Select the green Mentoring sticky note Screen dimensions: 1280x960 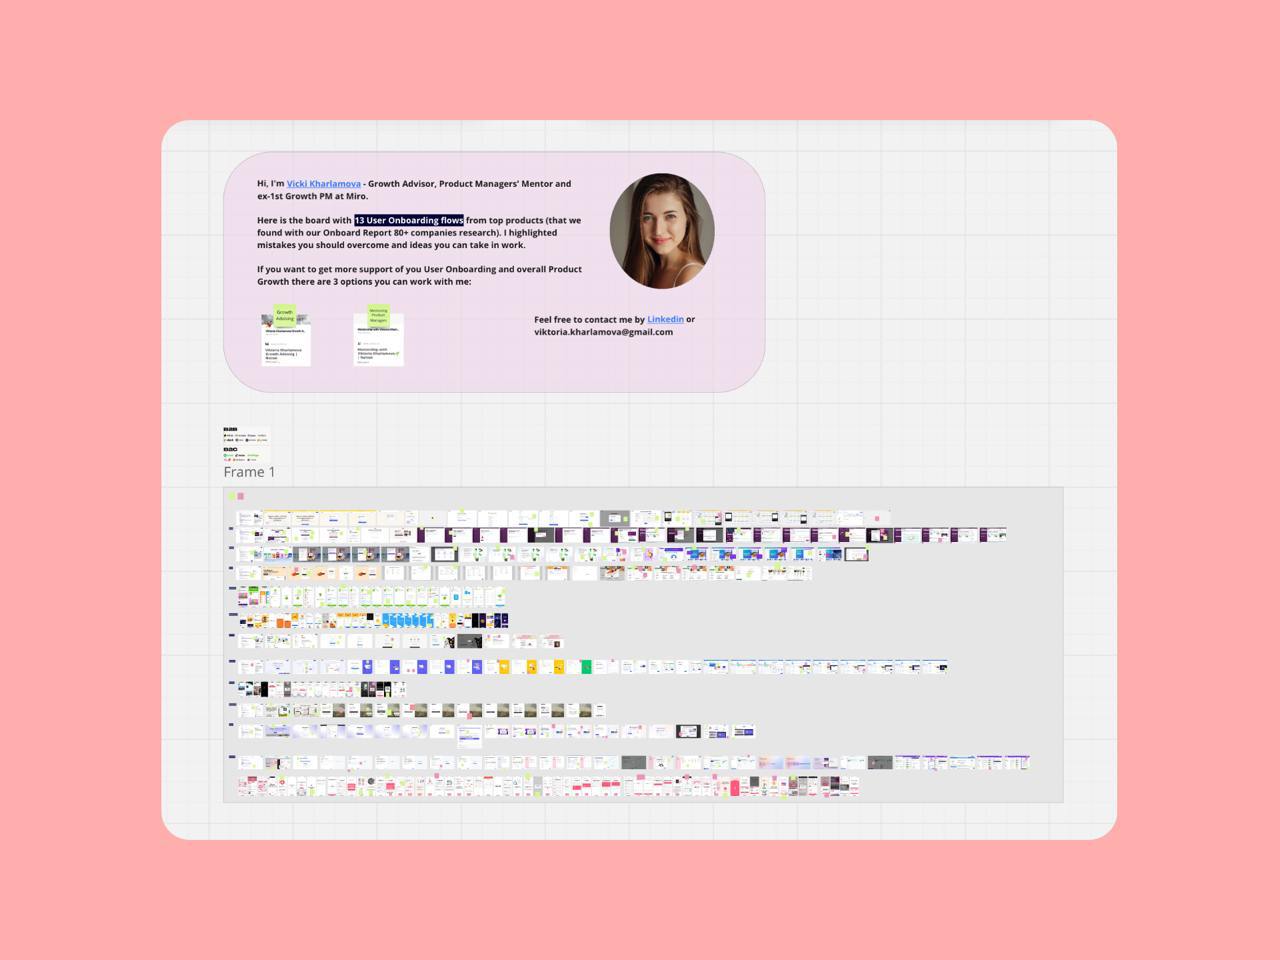378,315
